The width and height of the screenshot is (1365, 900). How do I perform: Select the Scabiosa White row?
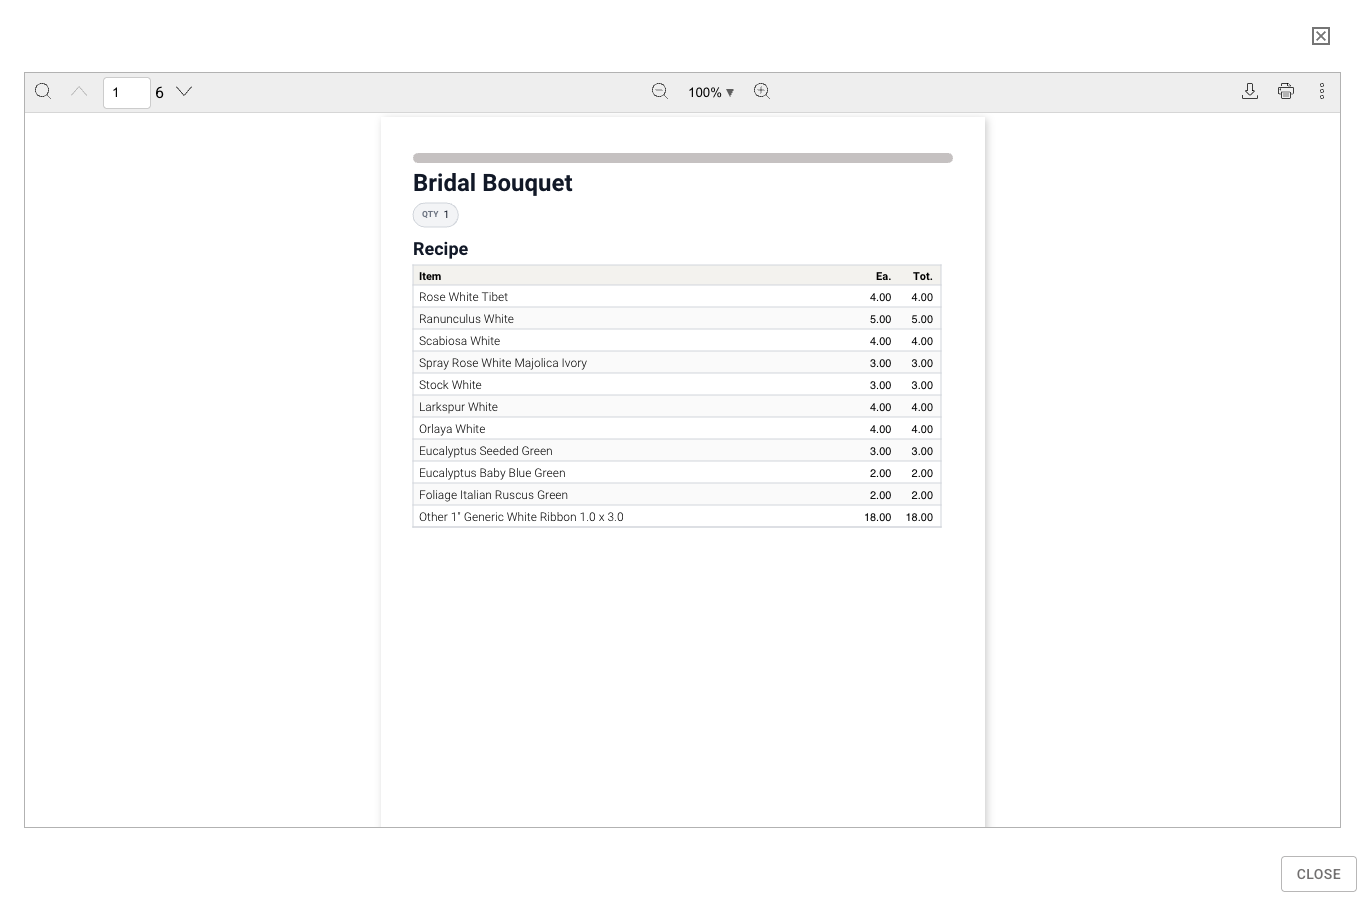click(x=677, y=341)
